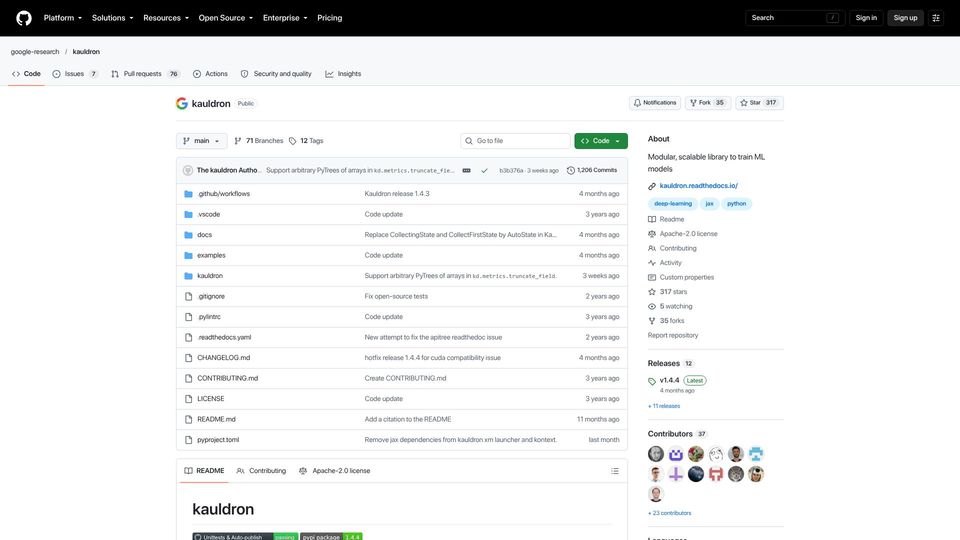Click the Sign up button

(x=905, y=18)
